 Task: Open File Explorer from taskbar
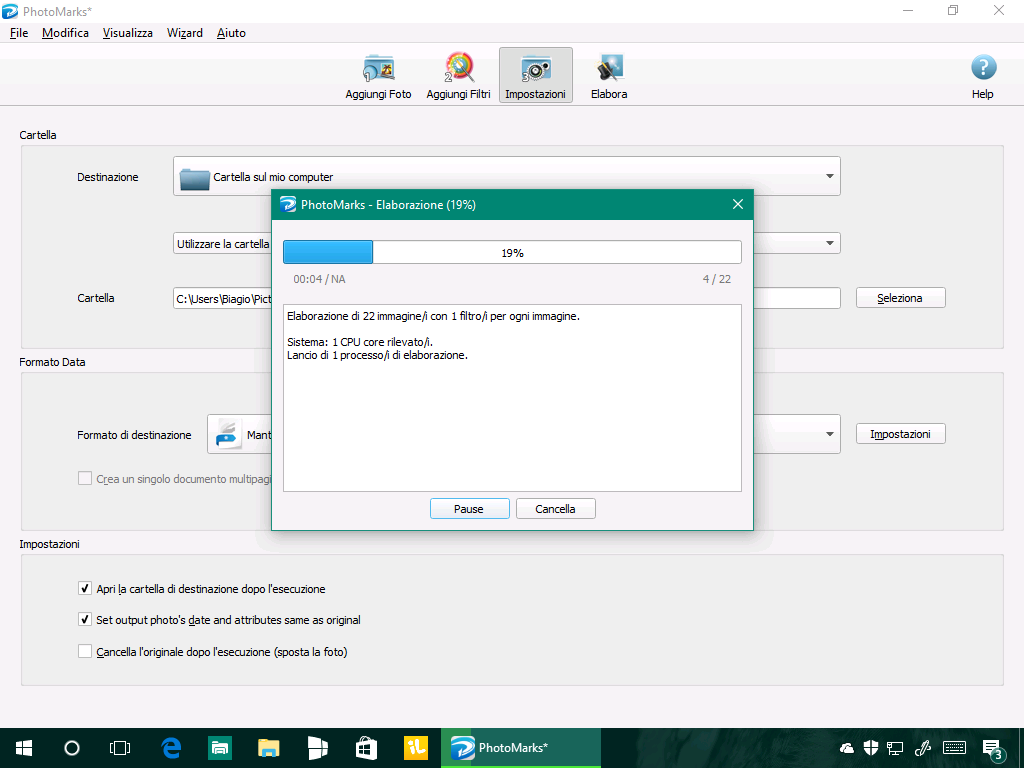268,748
